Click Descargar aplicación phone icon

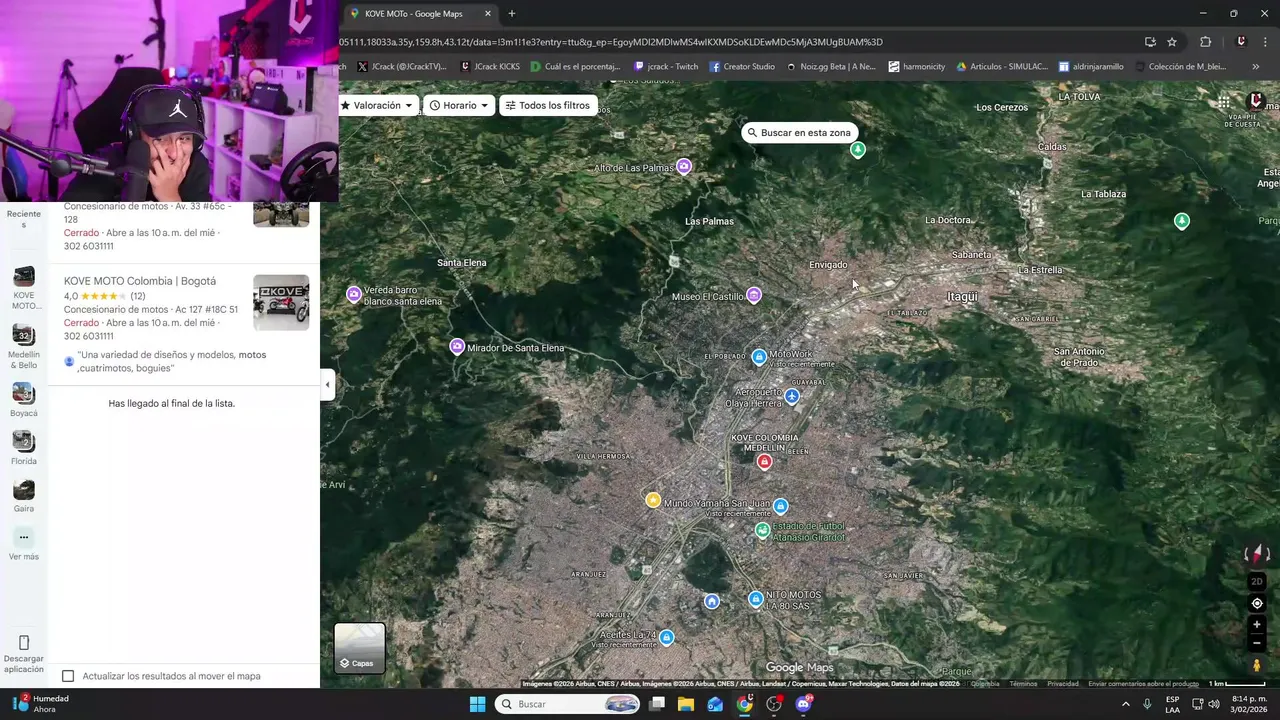[24, 642]
